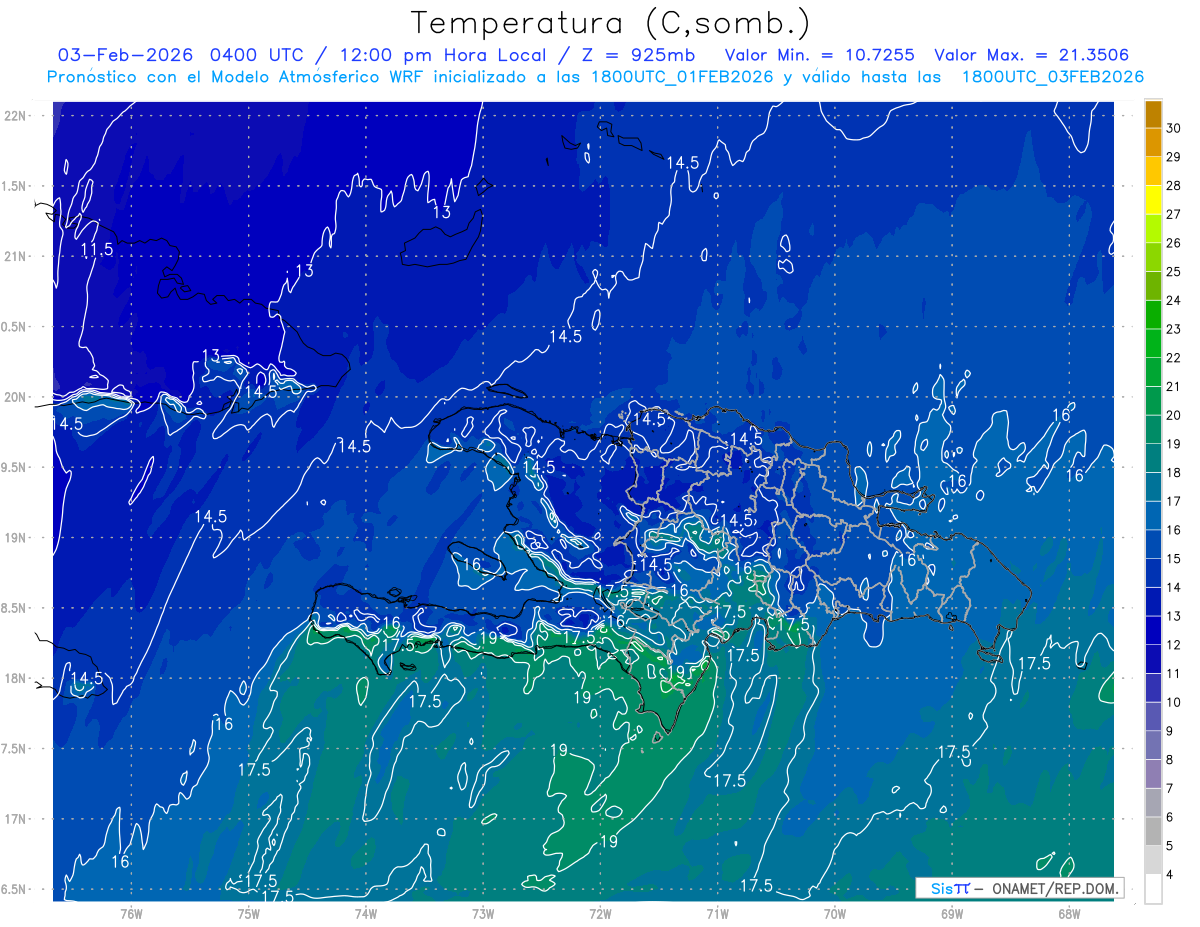1200x927 pixels.
Task: Click the 20 label on the color scale
Action: 1174,415
